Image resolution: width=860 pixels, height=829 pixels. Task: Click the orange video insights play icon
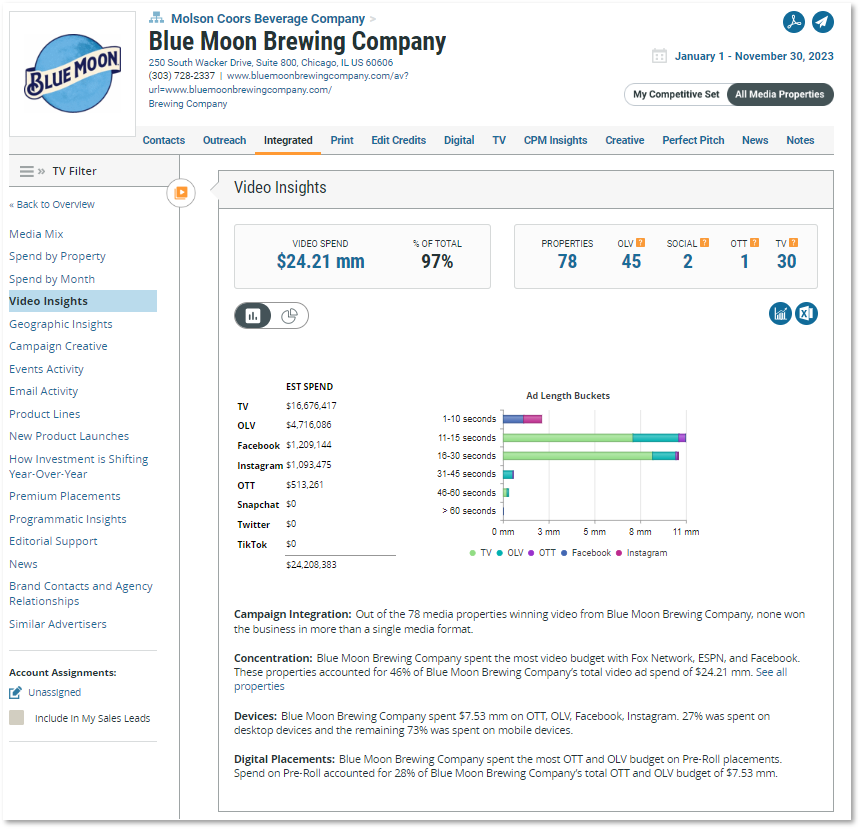[x=181, y=193]
